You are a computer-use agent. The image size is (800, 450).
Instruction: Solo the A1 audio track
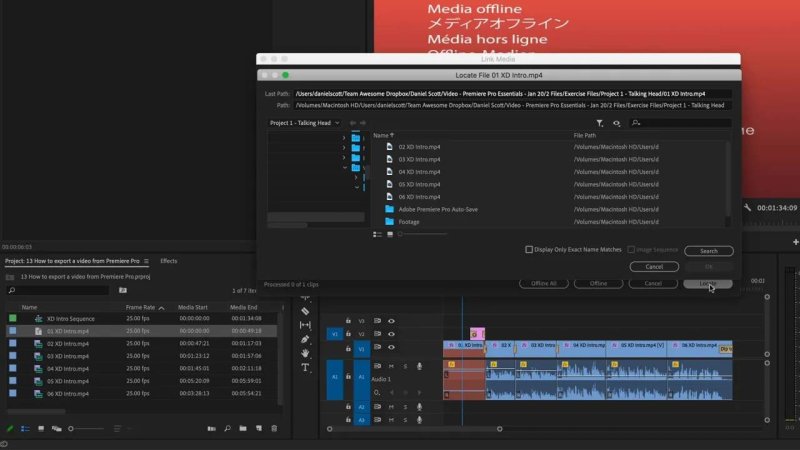(x=406, y=366)
